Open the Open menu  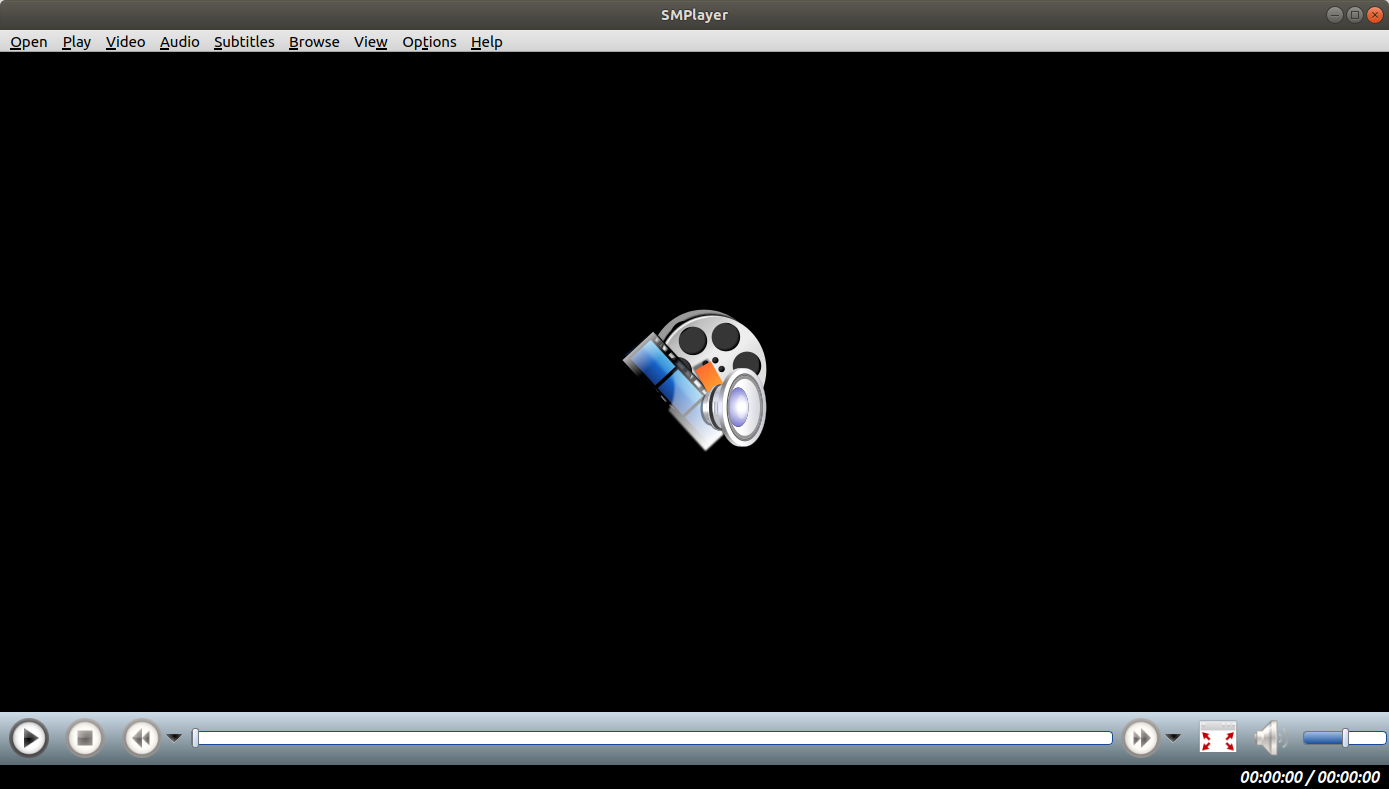click(x=29, y=42)
